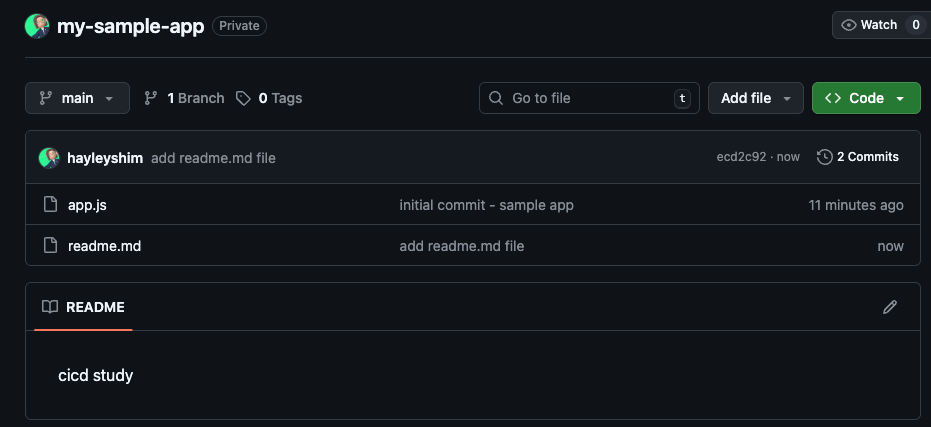Expand the Add file dropdown

(x=755, y=98)
